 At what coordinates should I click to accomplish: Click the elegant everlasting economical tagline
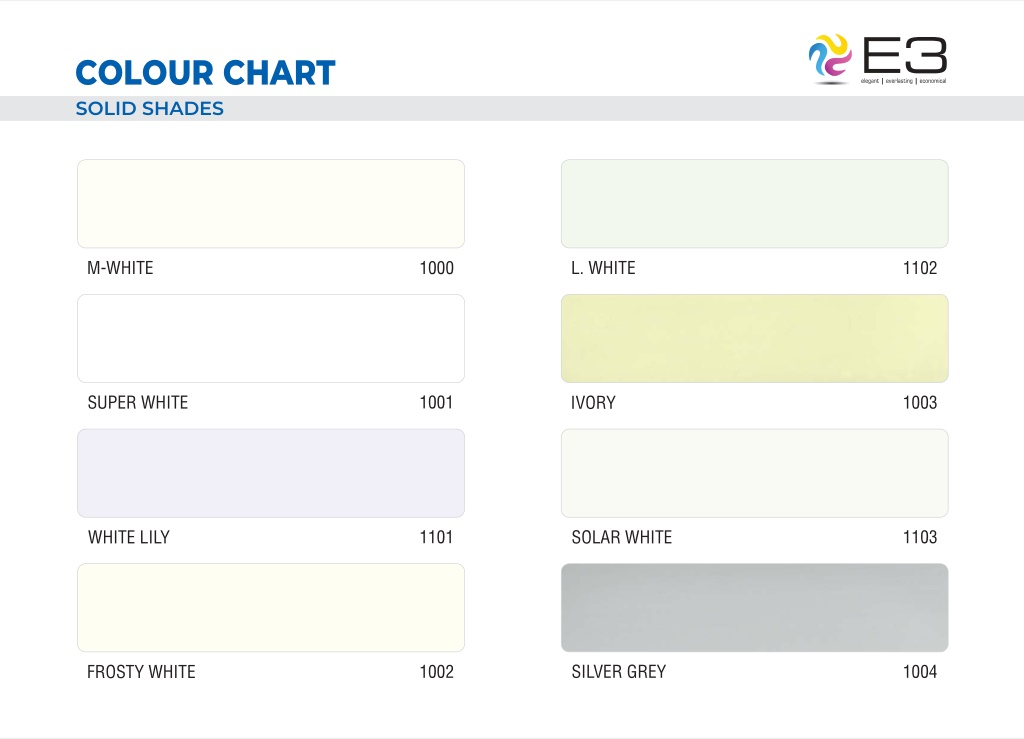[x=903, y=81]
